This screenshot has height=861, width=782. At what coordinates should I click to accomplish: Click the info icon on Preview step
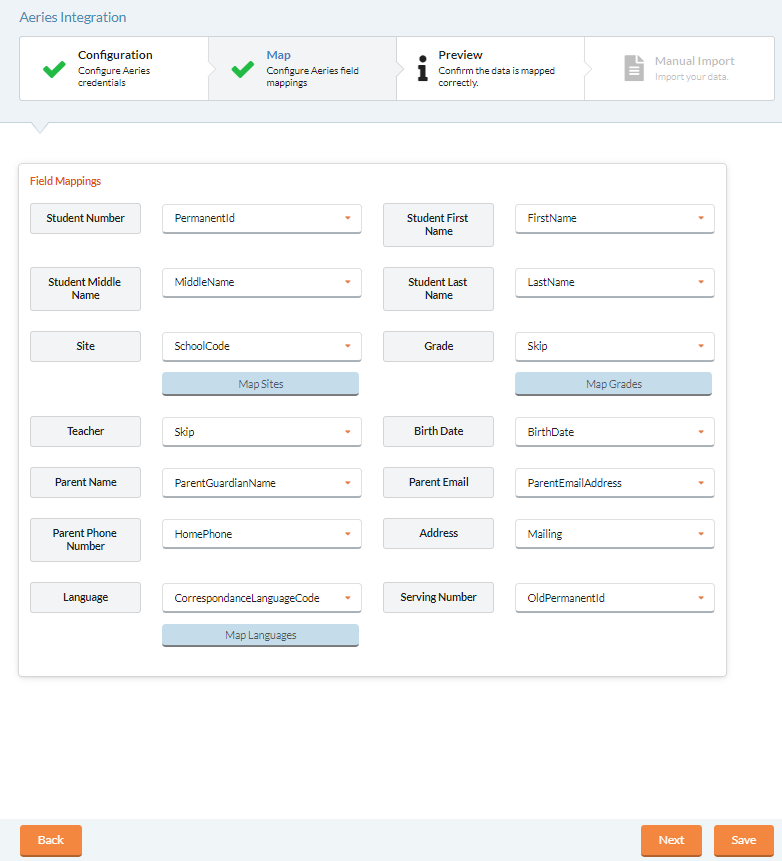[422, 68]
